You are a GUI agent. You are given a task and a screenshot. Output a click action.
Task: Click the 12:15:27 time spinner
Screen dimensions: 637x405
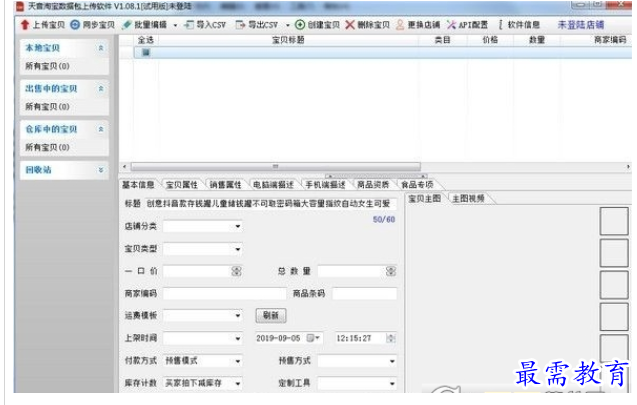[x=391, y=338]
